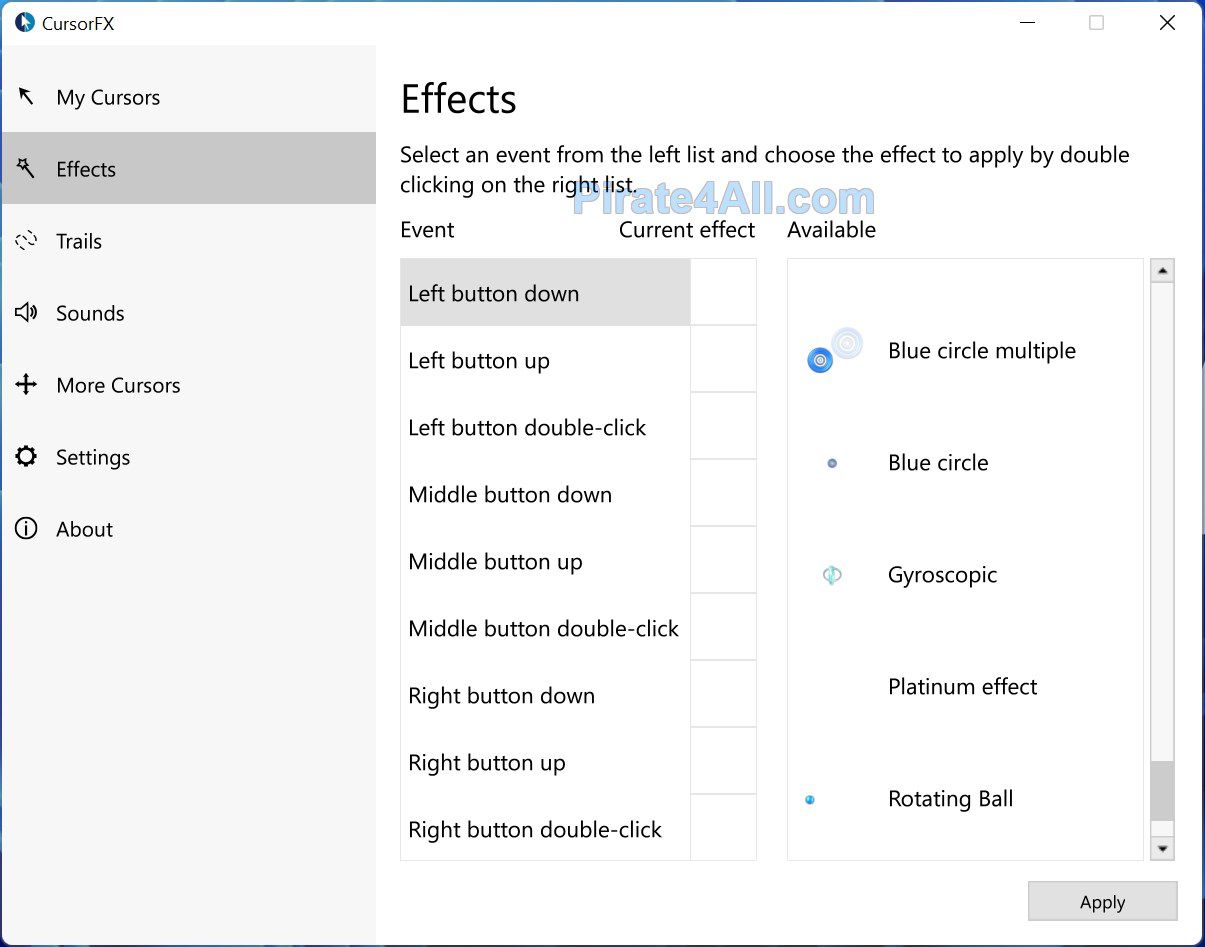Click the Available list scrollbar thumb

[1162, 791]
